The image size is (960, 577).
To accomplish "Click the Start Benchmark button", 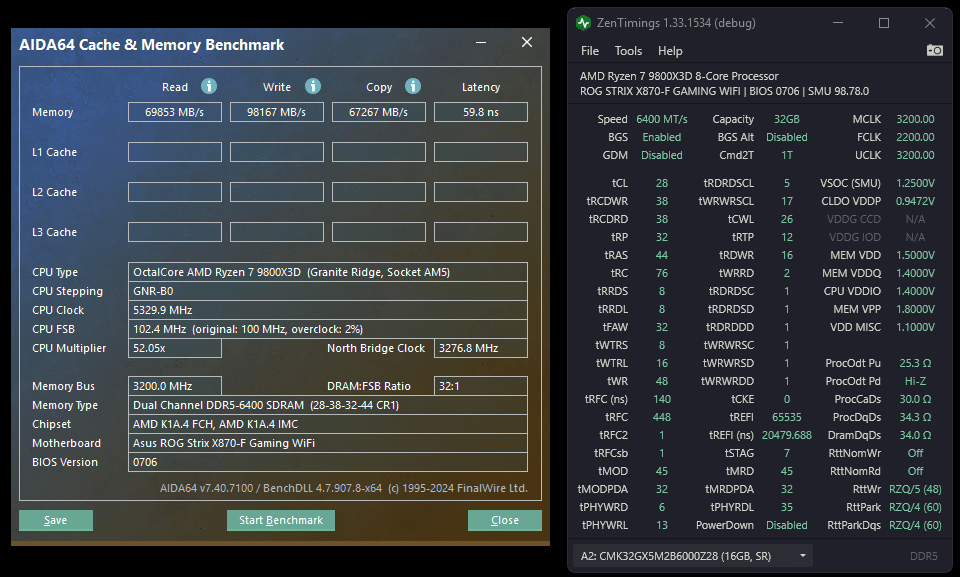I will pyautogui.click(x=280, y=520).
